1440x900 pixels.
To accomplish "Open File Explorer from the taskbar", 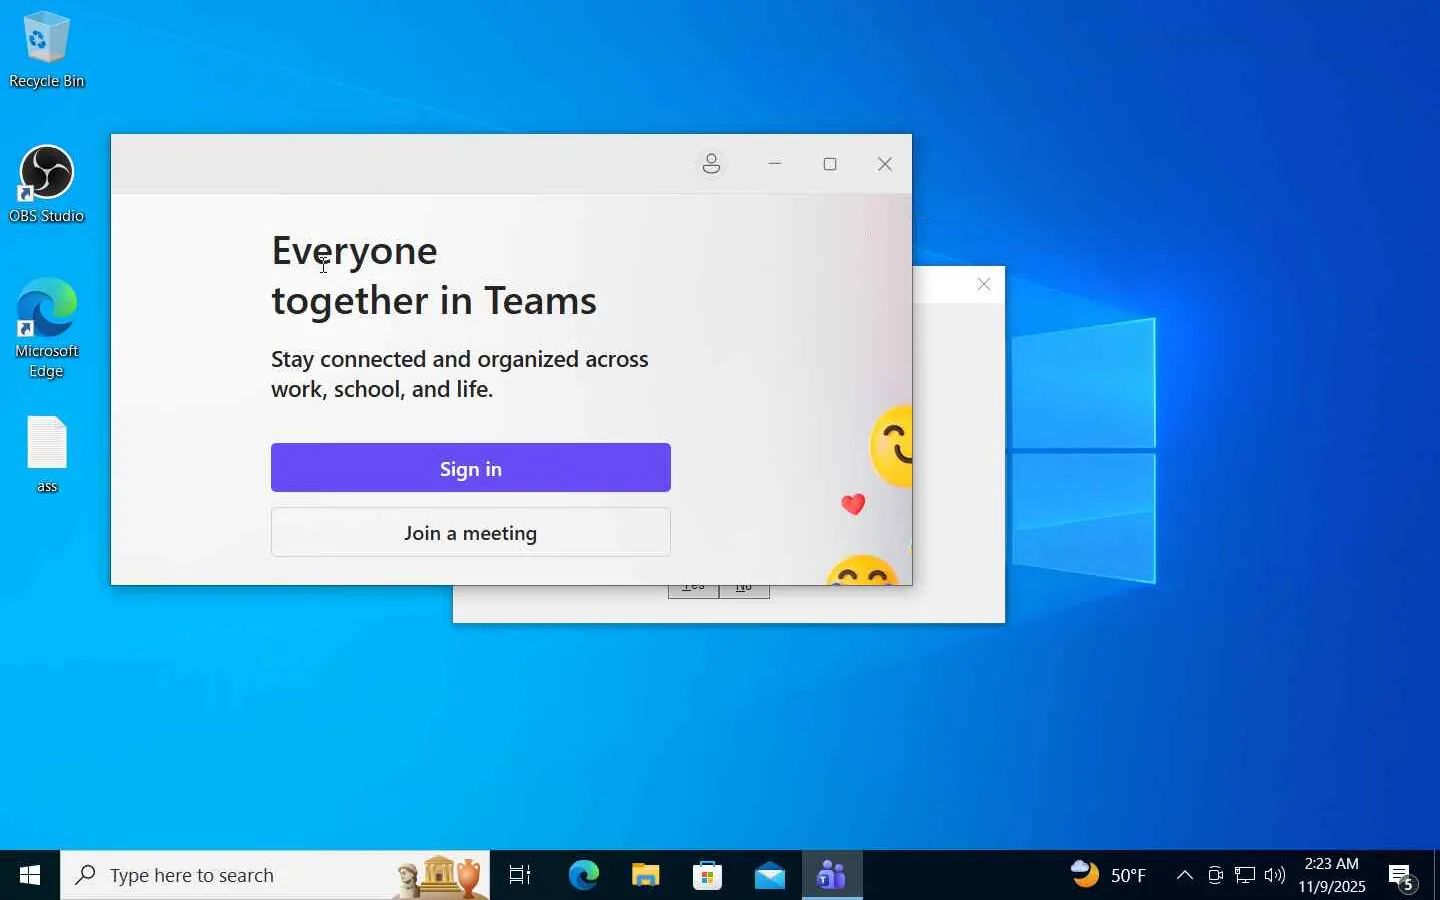I will (647, 876).
